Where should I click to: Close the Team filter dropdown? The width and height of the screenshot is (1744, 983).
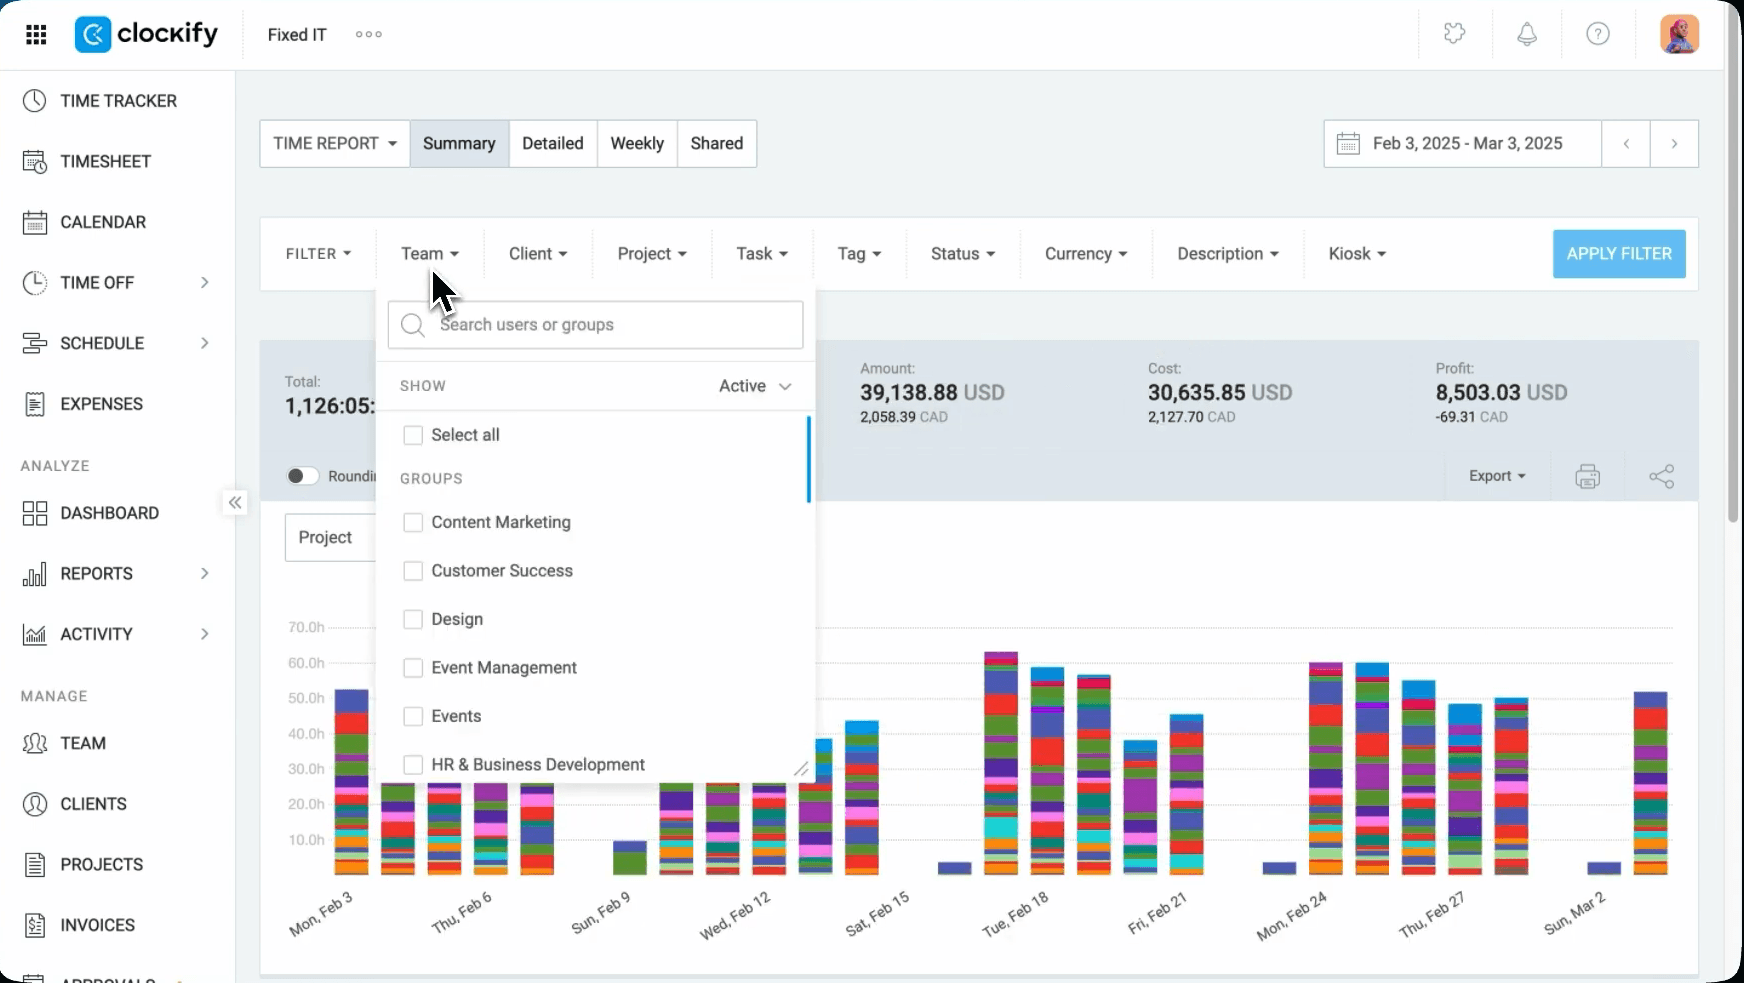430,254
